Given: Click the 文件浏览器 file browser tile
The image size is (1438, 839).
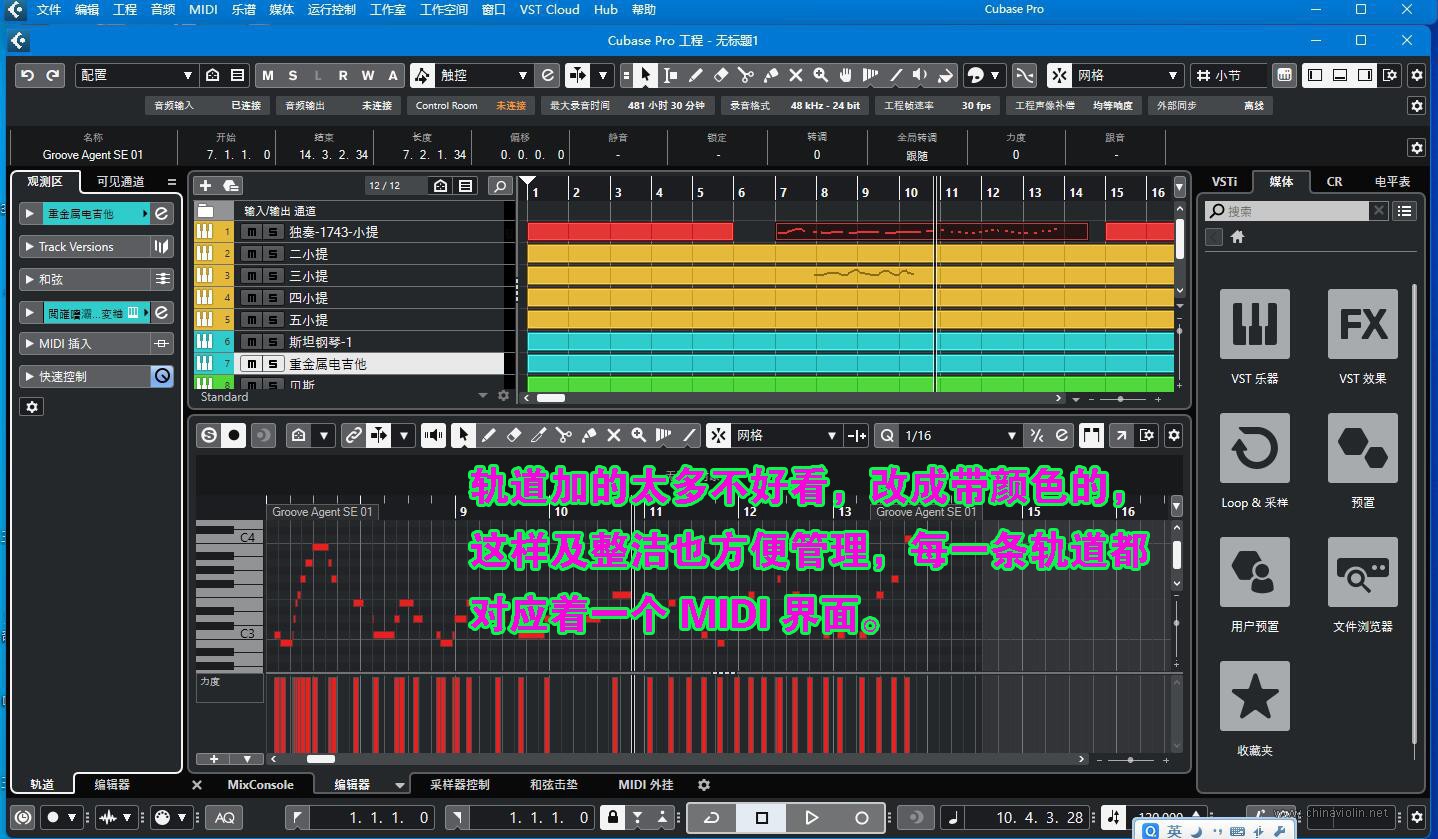Looking at the screenshot, I should point(1362,585).
